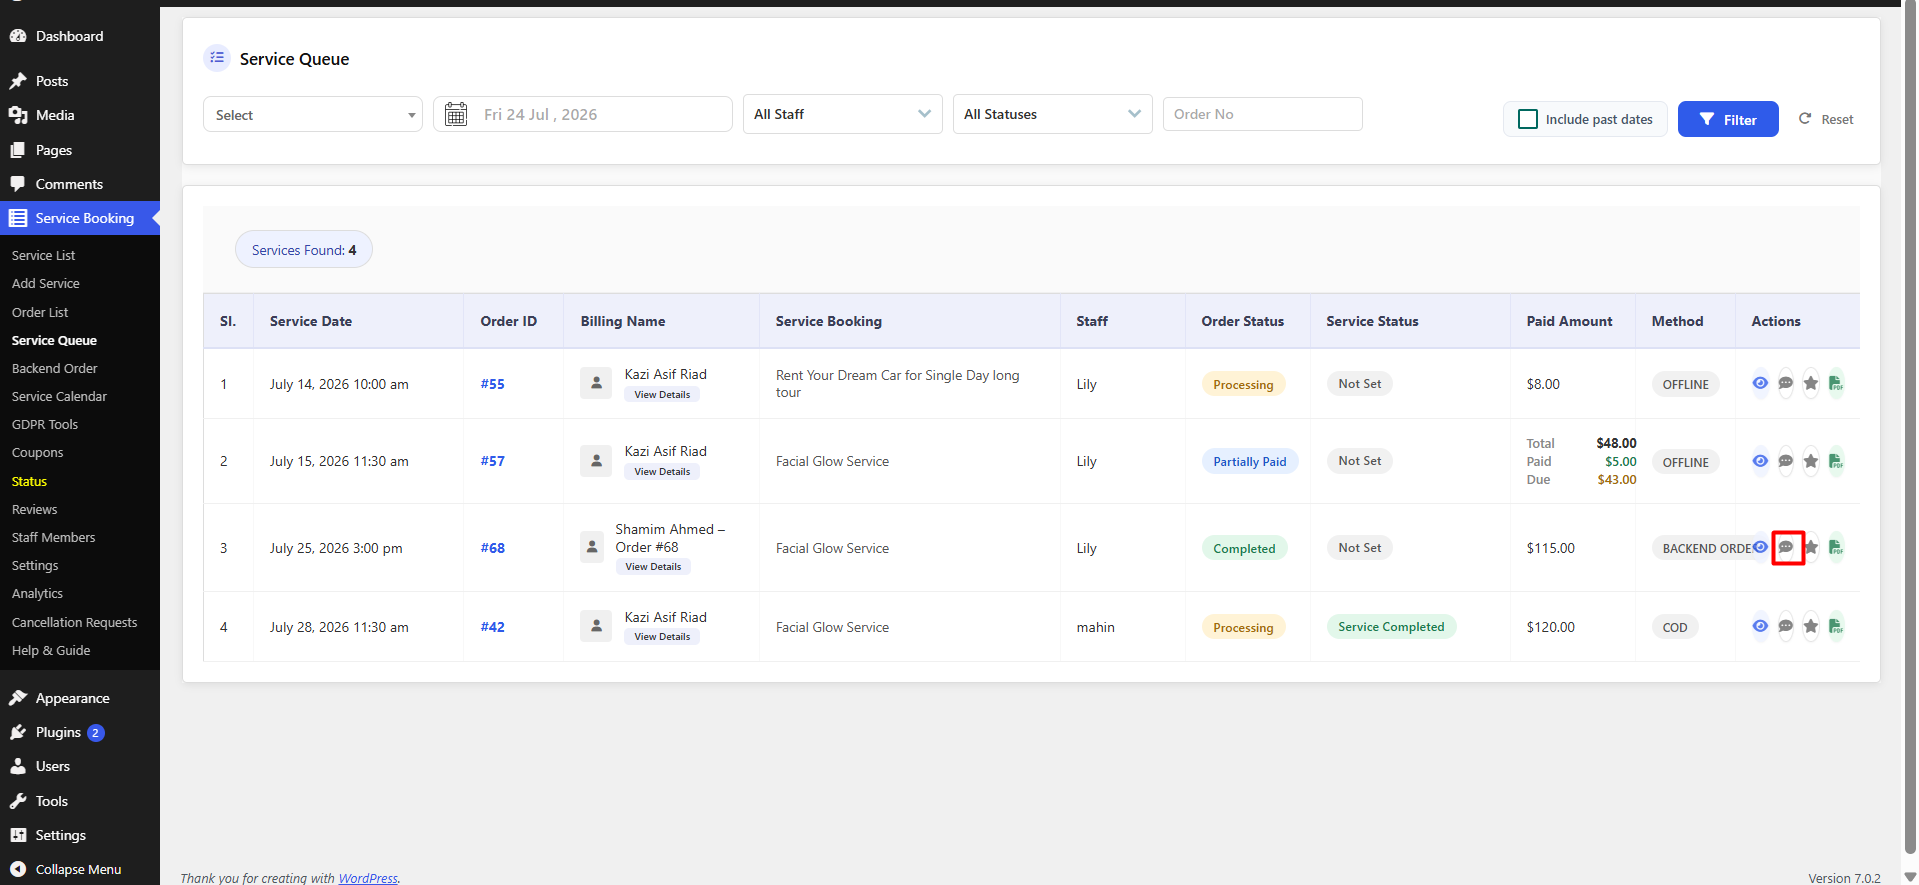
Task: Click the calendar icon in date field
Action: click(x=456, y=114)
